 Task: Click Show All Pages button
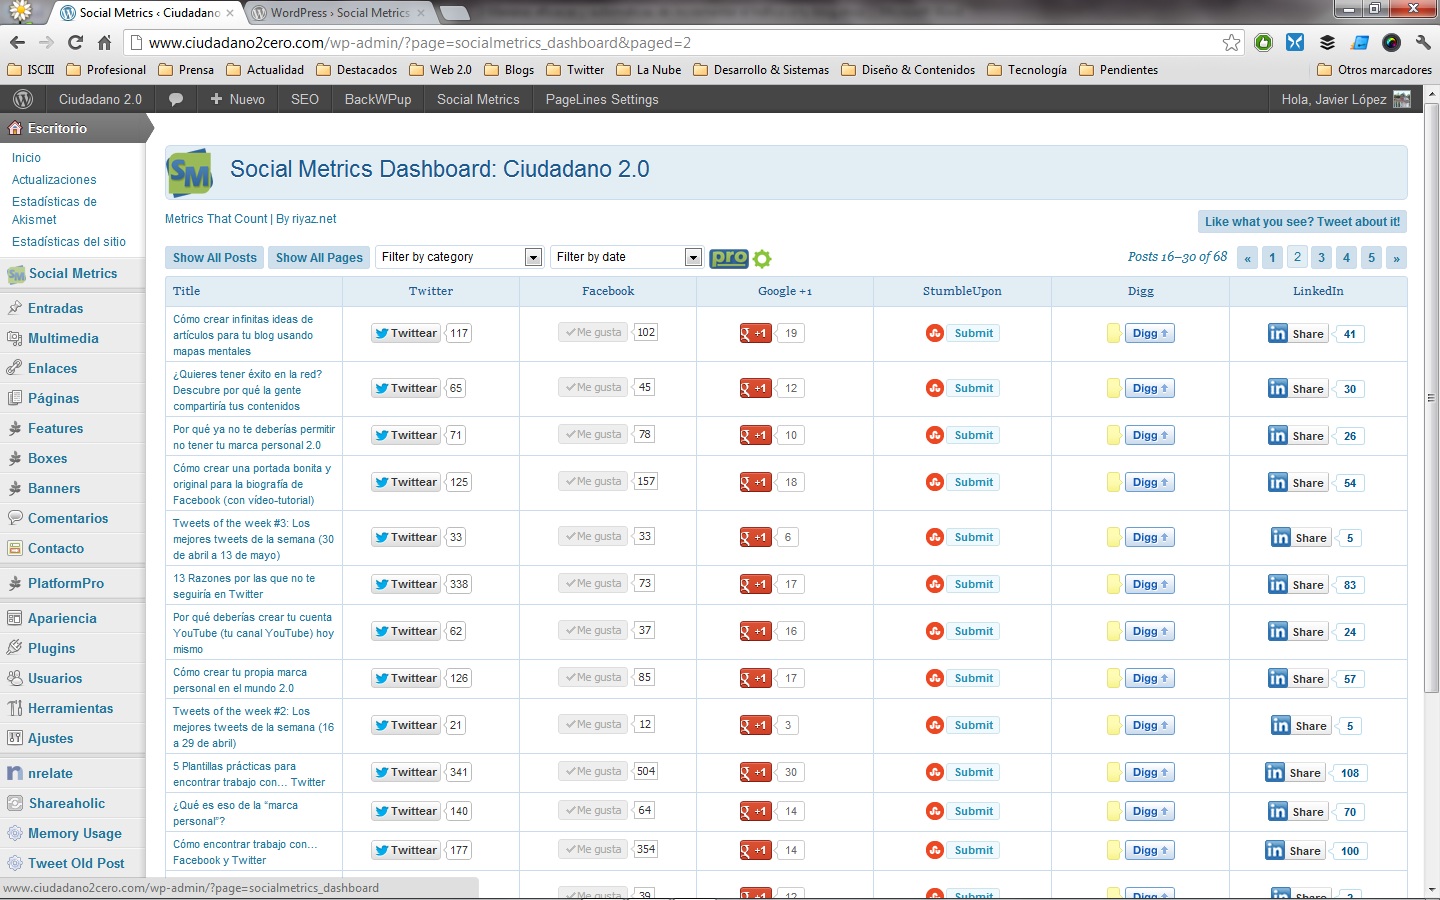tap(319, 257)
